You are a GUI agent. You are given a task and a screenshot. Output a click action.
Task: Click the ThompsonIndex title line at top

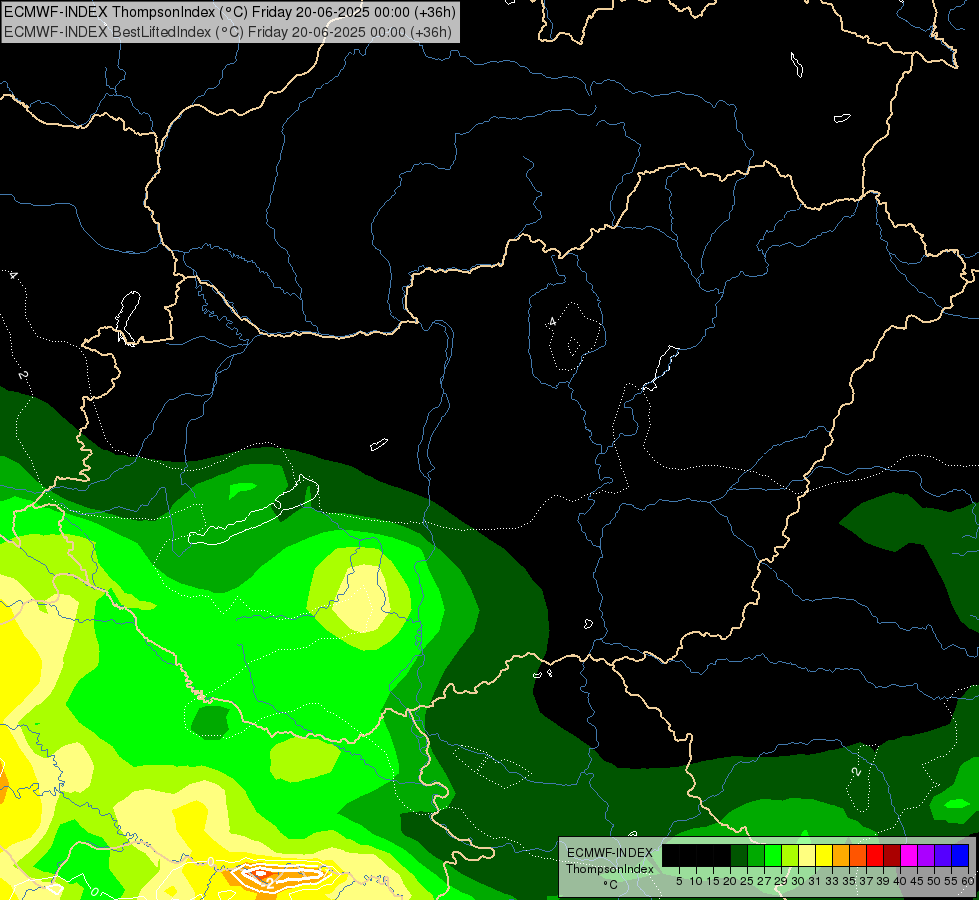coord(230,12)
